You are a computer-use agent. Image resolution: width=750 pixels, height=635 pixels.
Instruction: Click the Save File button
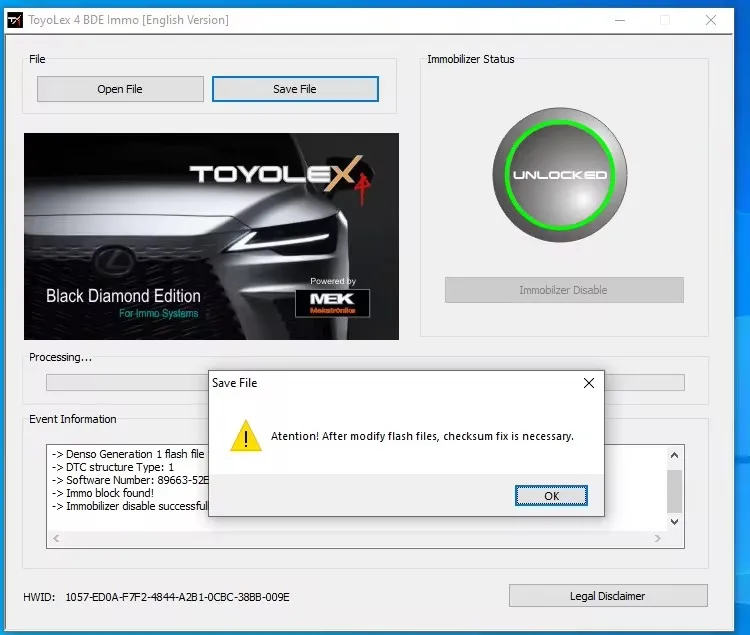pos(295,89)
